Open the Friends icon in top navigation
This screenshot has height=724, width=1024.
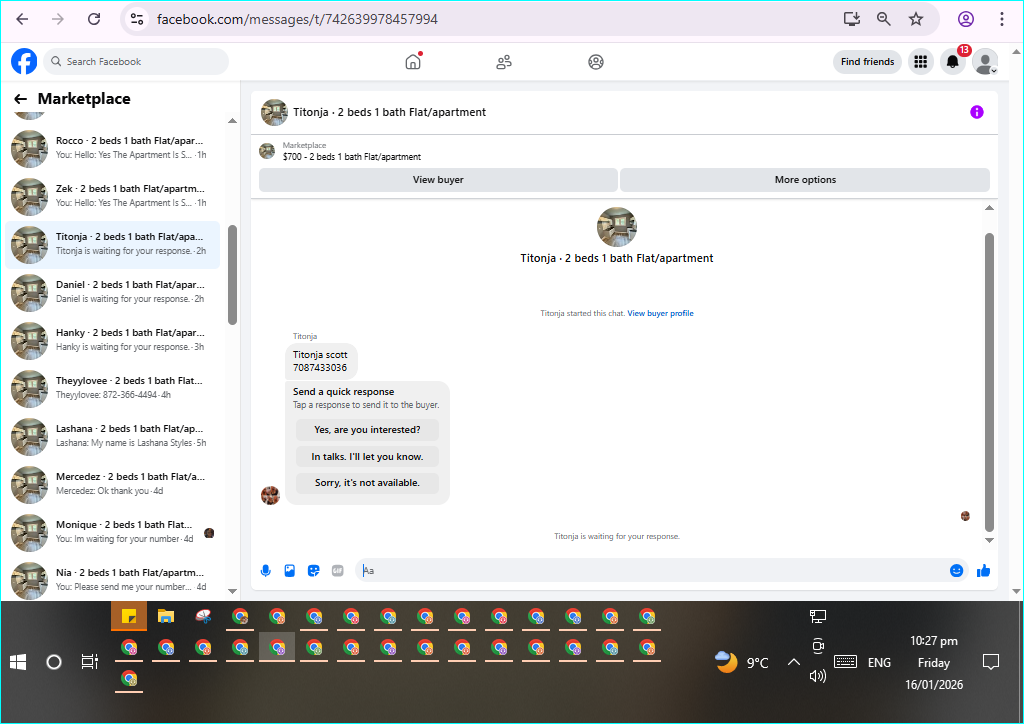click(x=504, y=62)
